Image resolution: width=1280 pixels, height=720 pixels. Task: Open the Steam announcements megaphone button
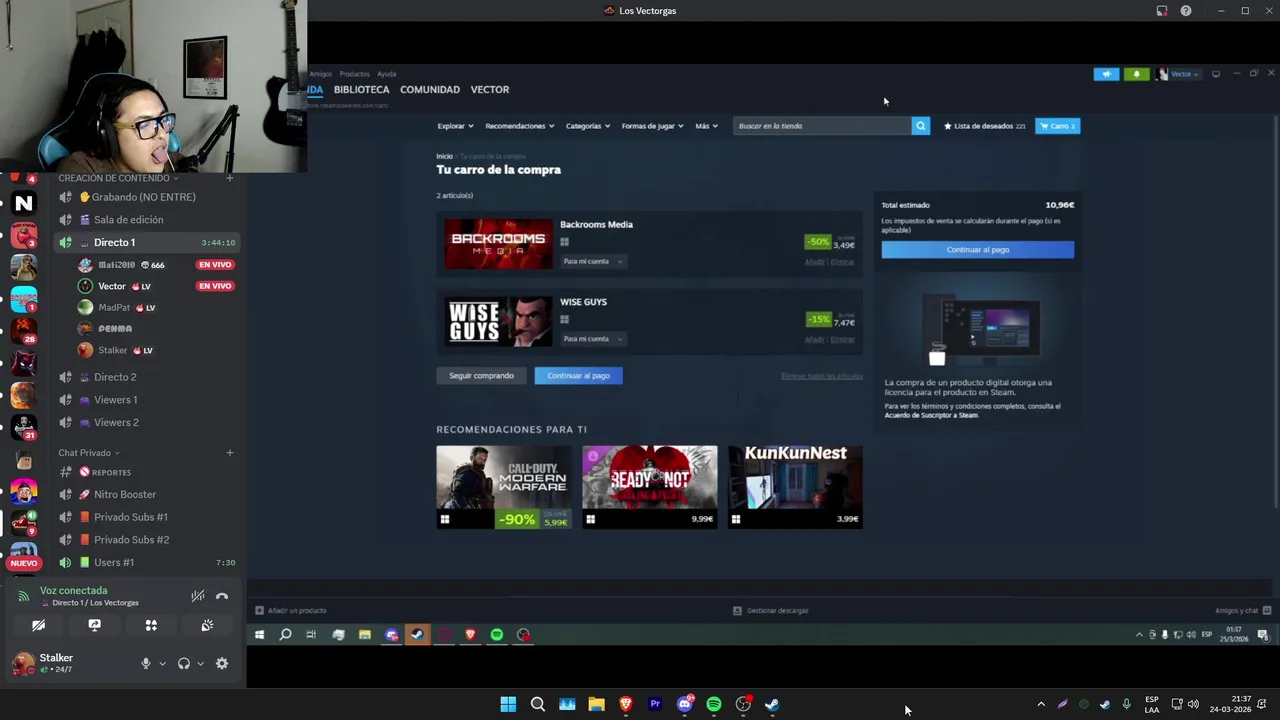1106,74
